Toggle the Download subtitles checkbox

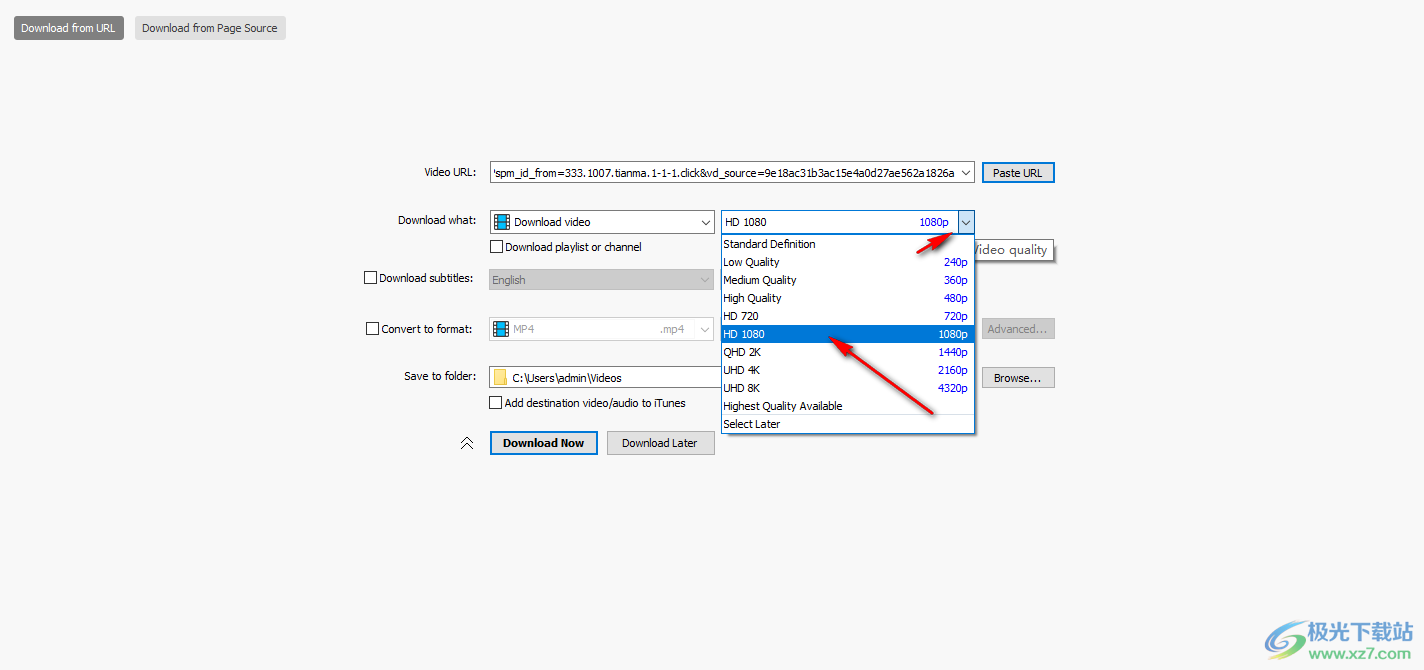[x=370, y=278]
